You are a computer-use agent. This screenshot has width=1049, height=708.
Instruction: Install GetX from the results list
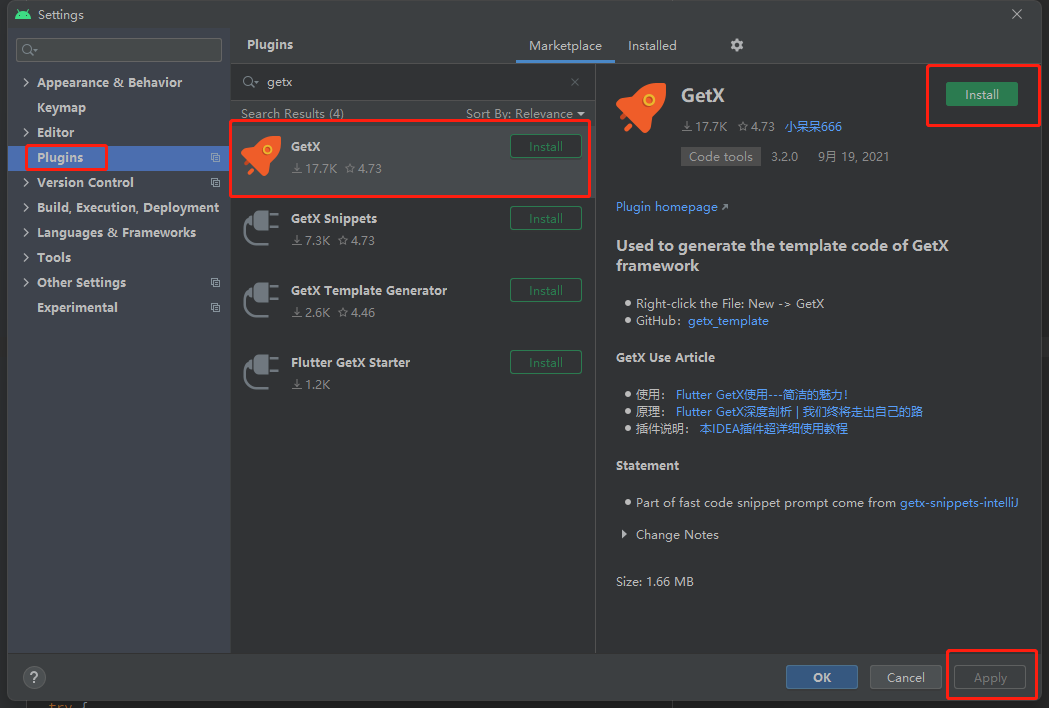point(546,147)
